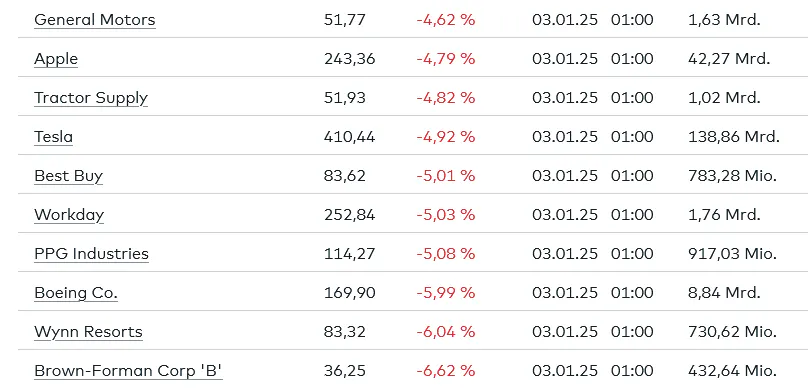Open Brown-Forman Corp 'B' link
Viewport: 808px width, 388px height.
click(128, 371)
